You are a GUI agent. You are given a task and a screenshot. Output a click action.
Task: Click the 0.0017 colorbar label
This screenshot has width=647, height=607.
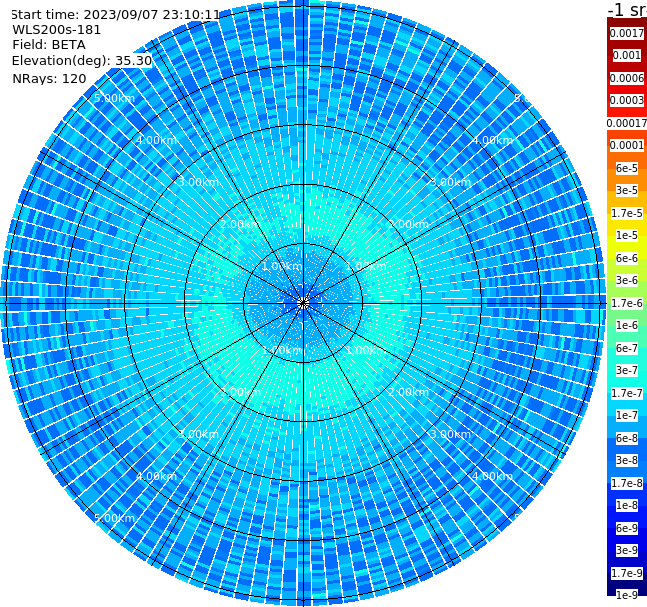point(626,33)
